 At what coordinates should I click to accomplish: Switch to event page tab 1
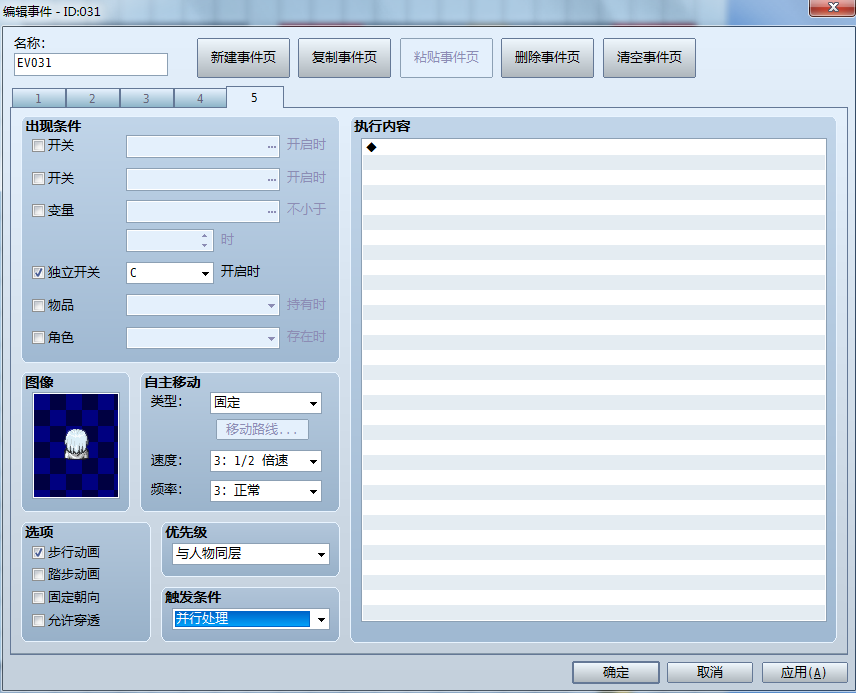(x=39, y=98)
